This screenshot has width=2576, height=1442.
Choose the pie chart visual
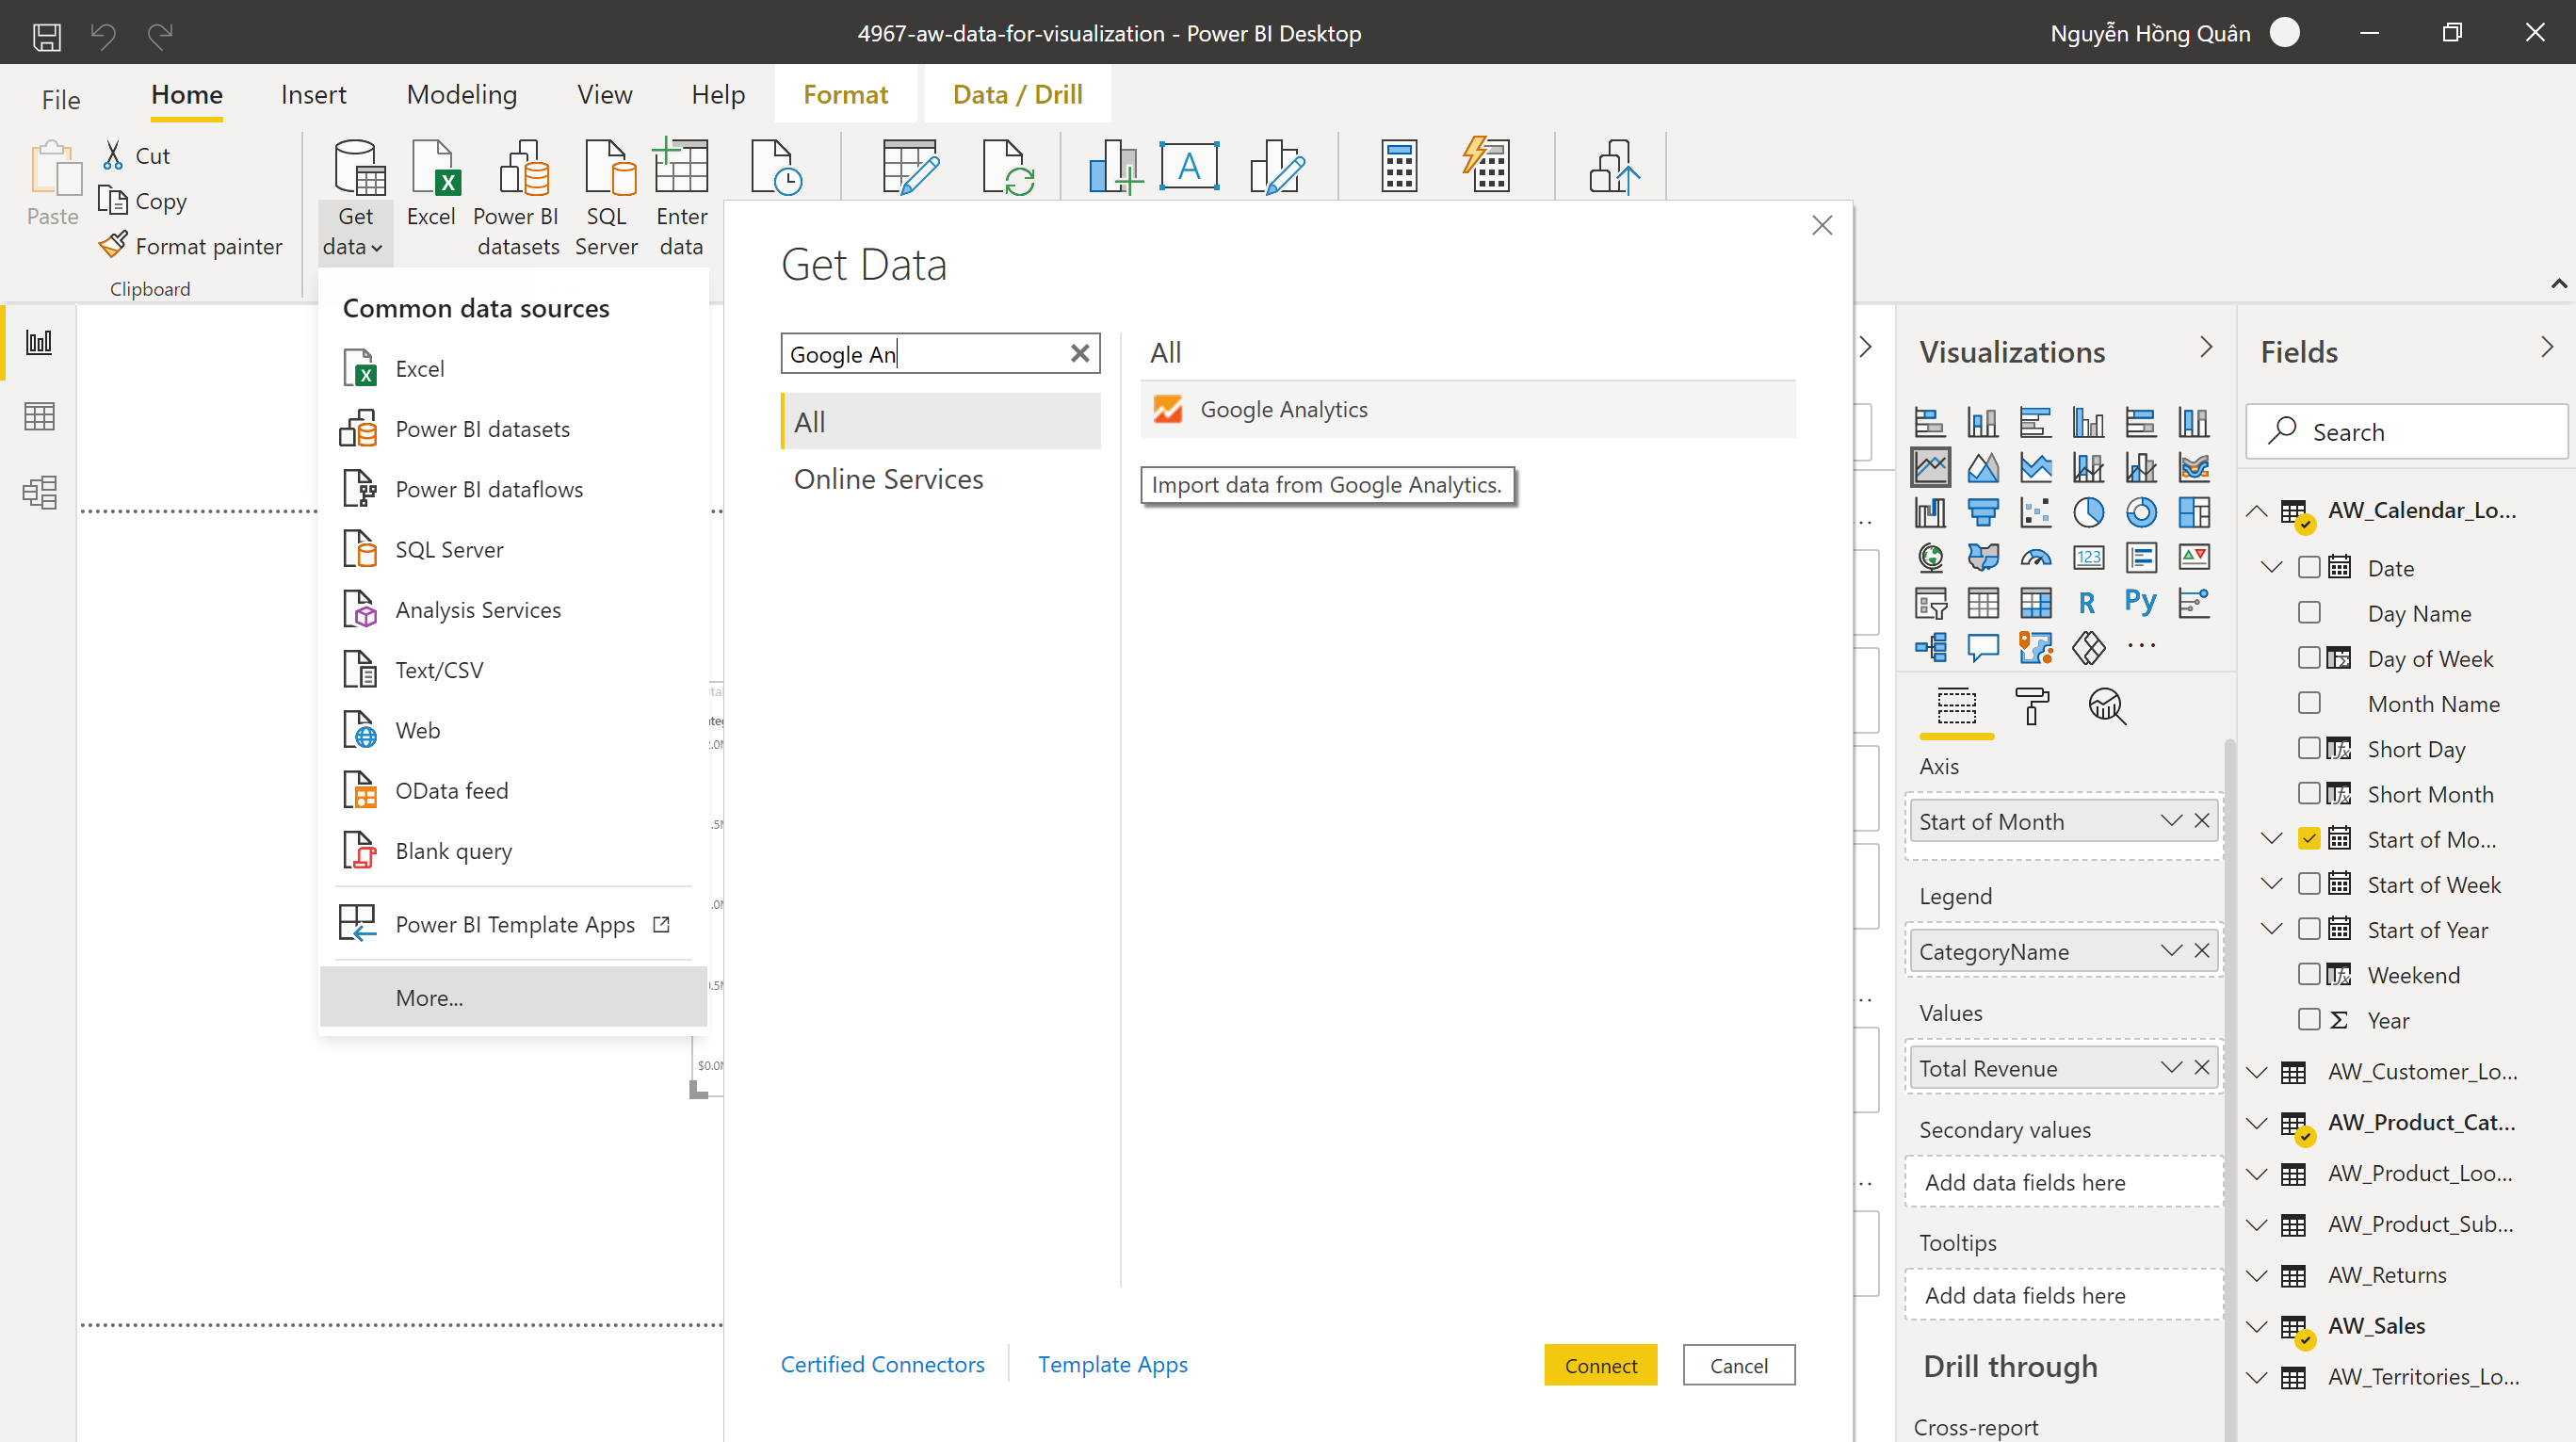[x=2088, y=512]
